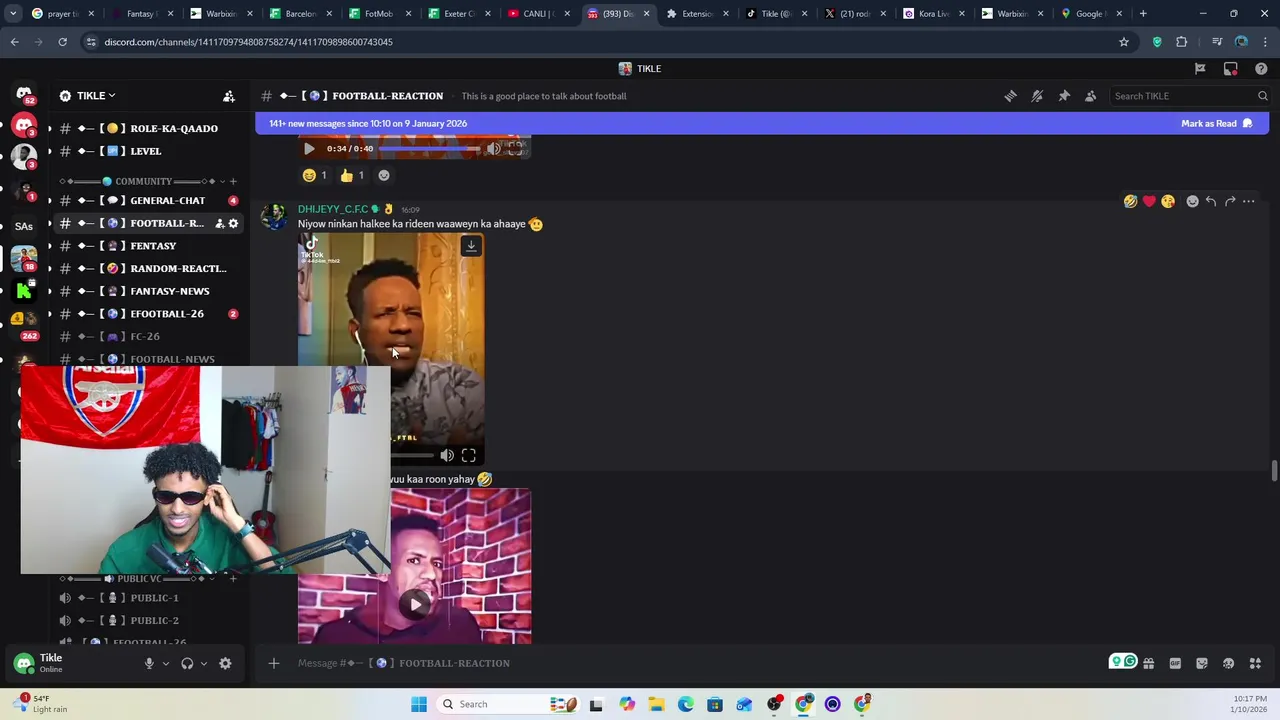Open more options for hovered message
The width and height of the screenshot is (1280, 720).
[x=1248, y=201]
